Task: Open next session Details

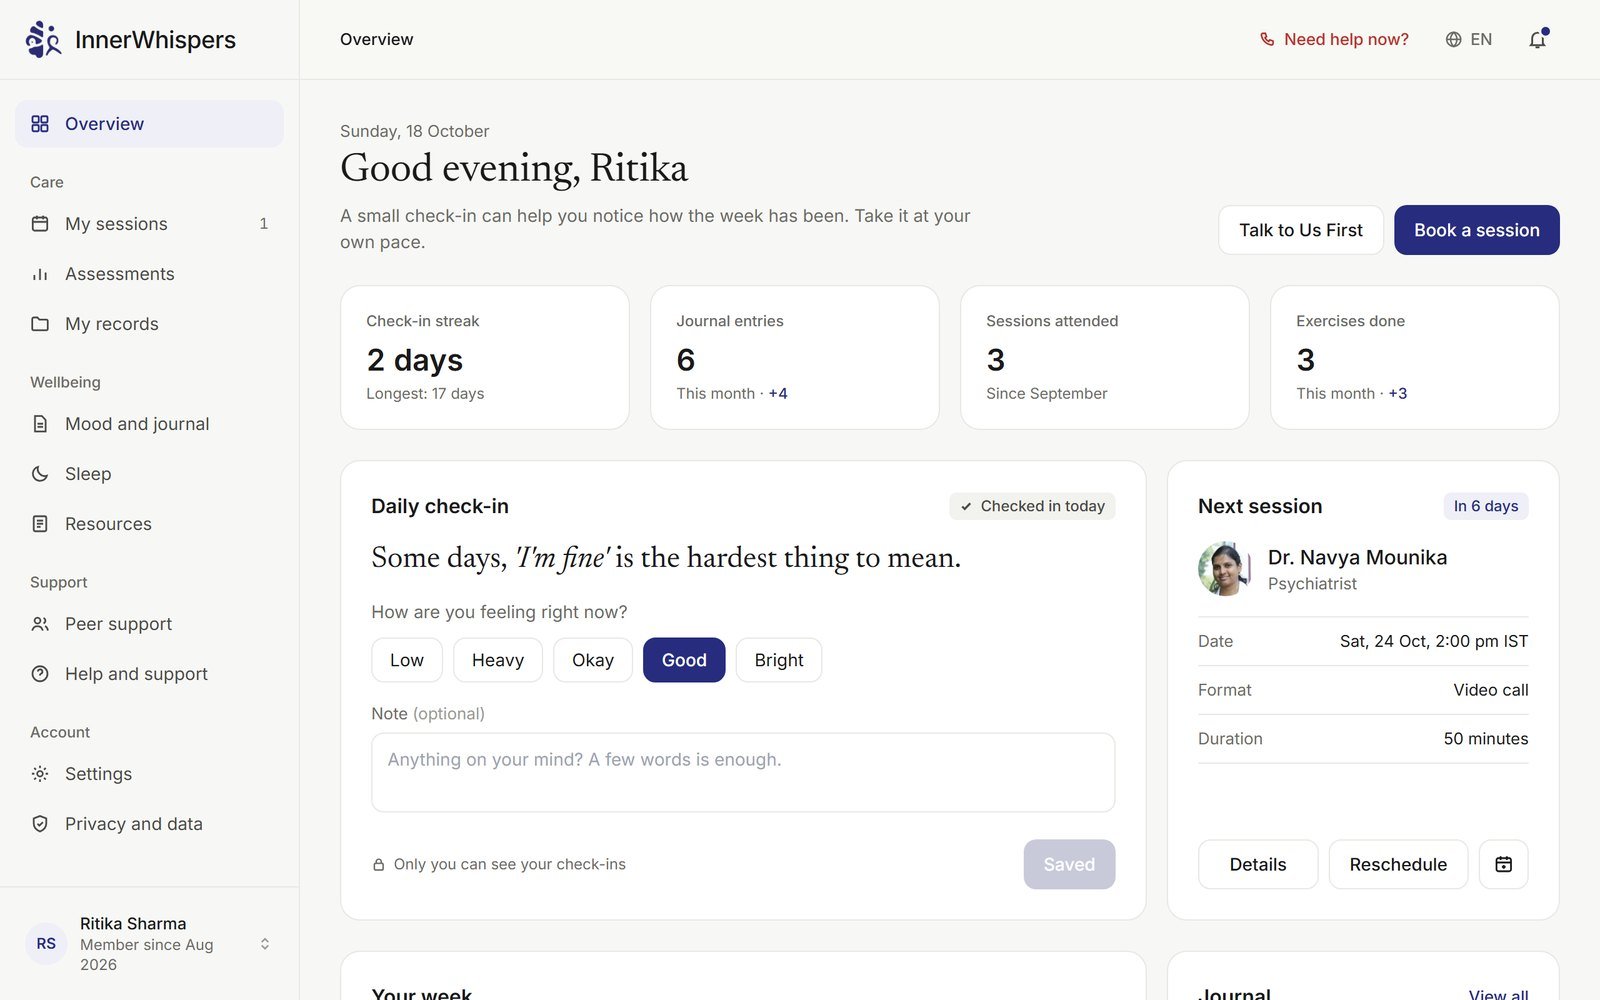Action: click(x=1258, y=864)
